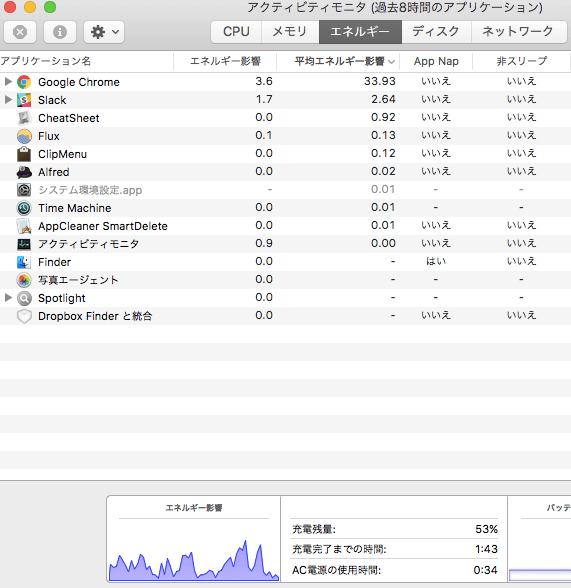Select the ClipMenu row name
The image size is (571, 588).
[62, 154]
